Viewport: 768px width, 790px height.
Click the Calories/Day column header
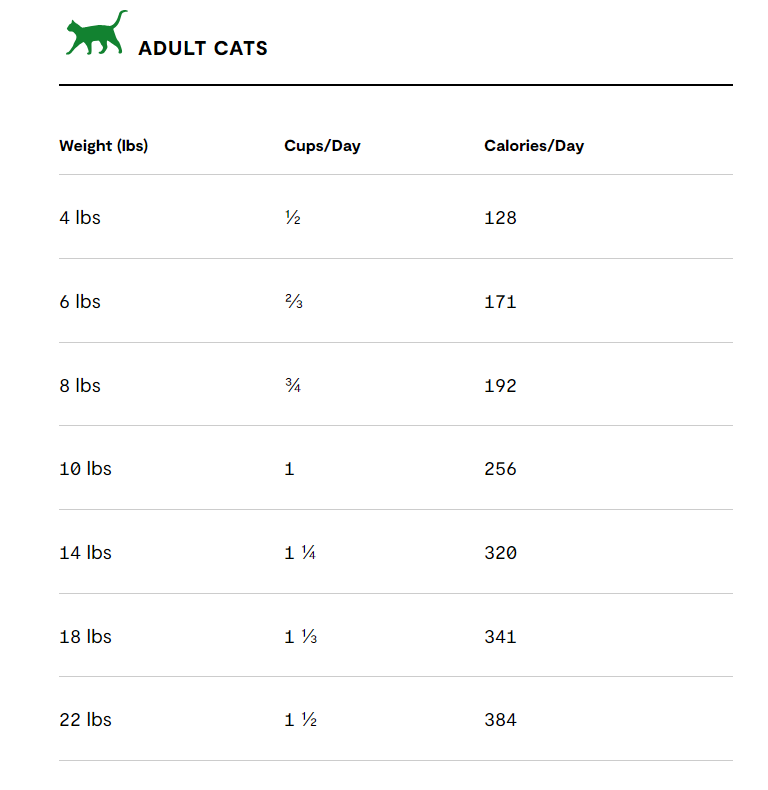(x=534, y=146)
